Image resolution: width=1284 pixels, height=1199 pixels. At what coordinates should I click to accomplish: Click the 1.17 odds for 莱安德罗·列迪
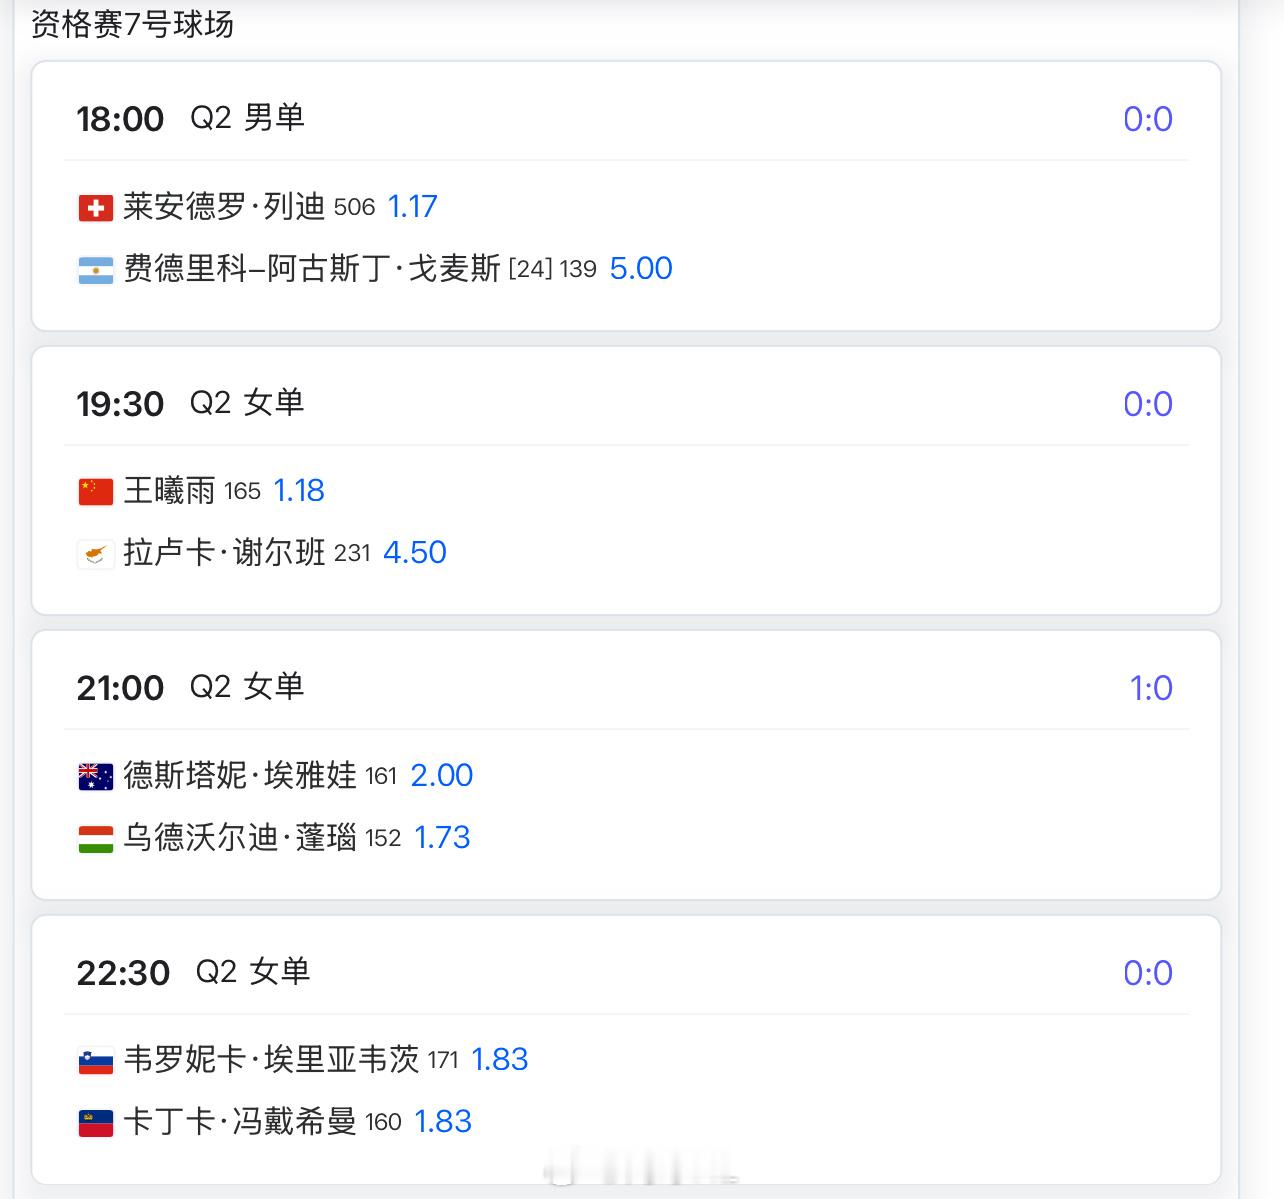click(x=412, y=207)
